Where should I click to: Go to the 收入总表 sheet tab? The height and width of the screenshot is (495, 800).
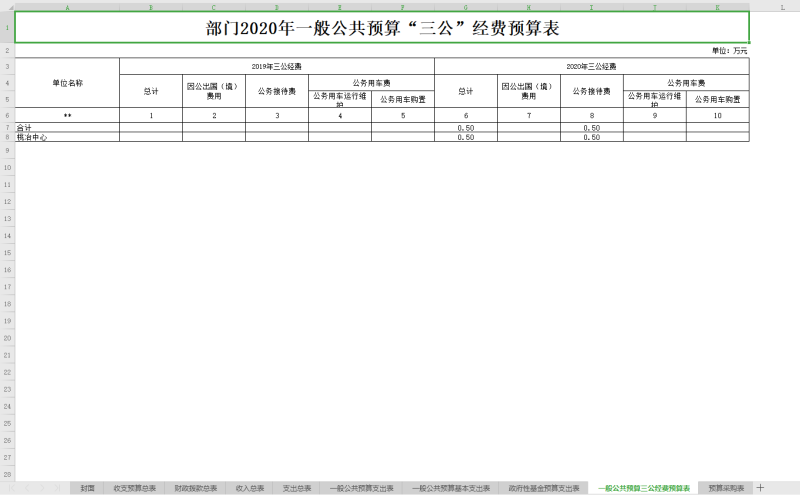pyautogui.click(x=250, y=488)
